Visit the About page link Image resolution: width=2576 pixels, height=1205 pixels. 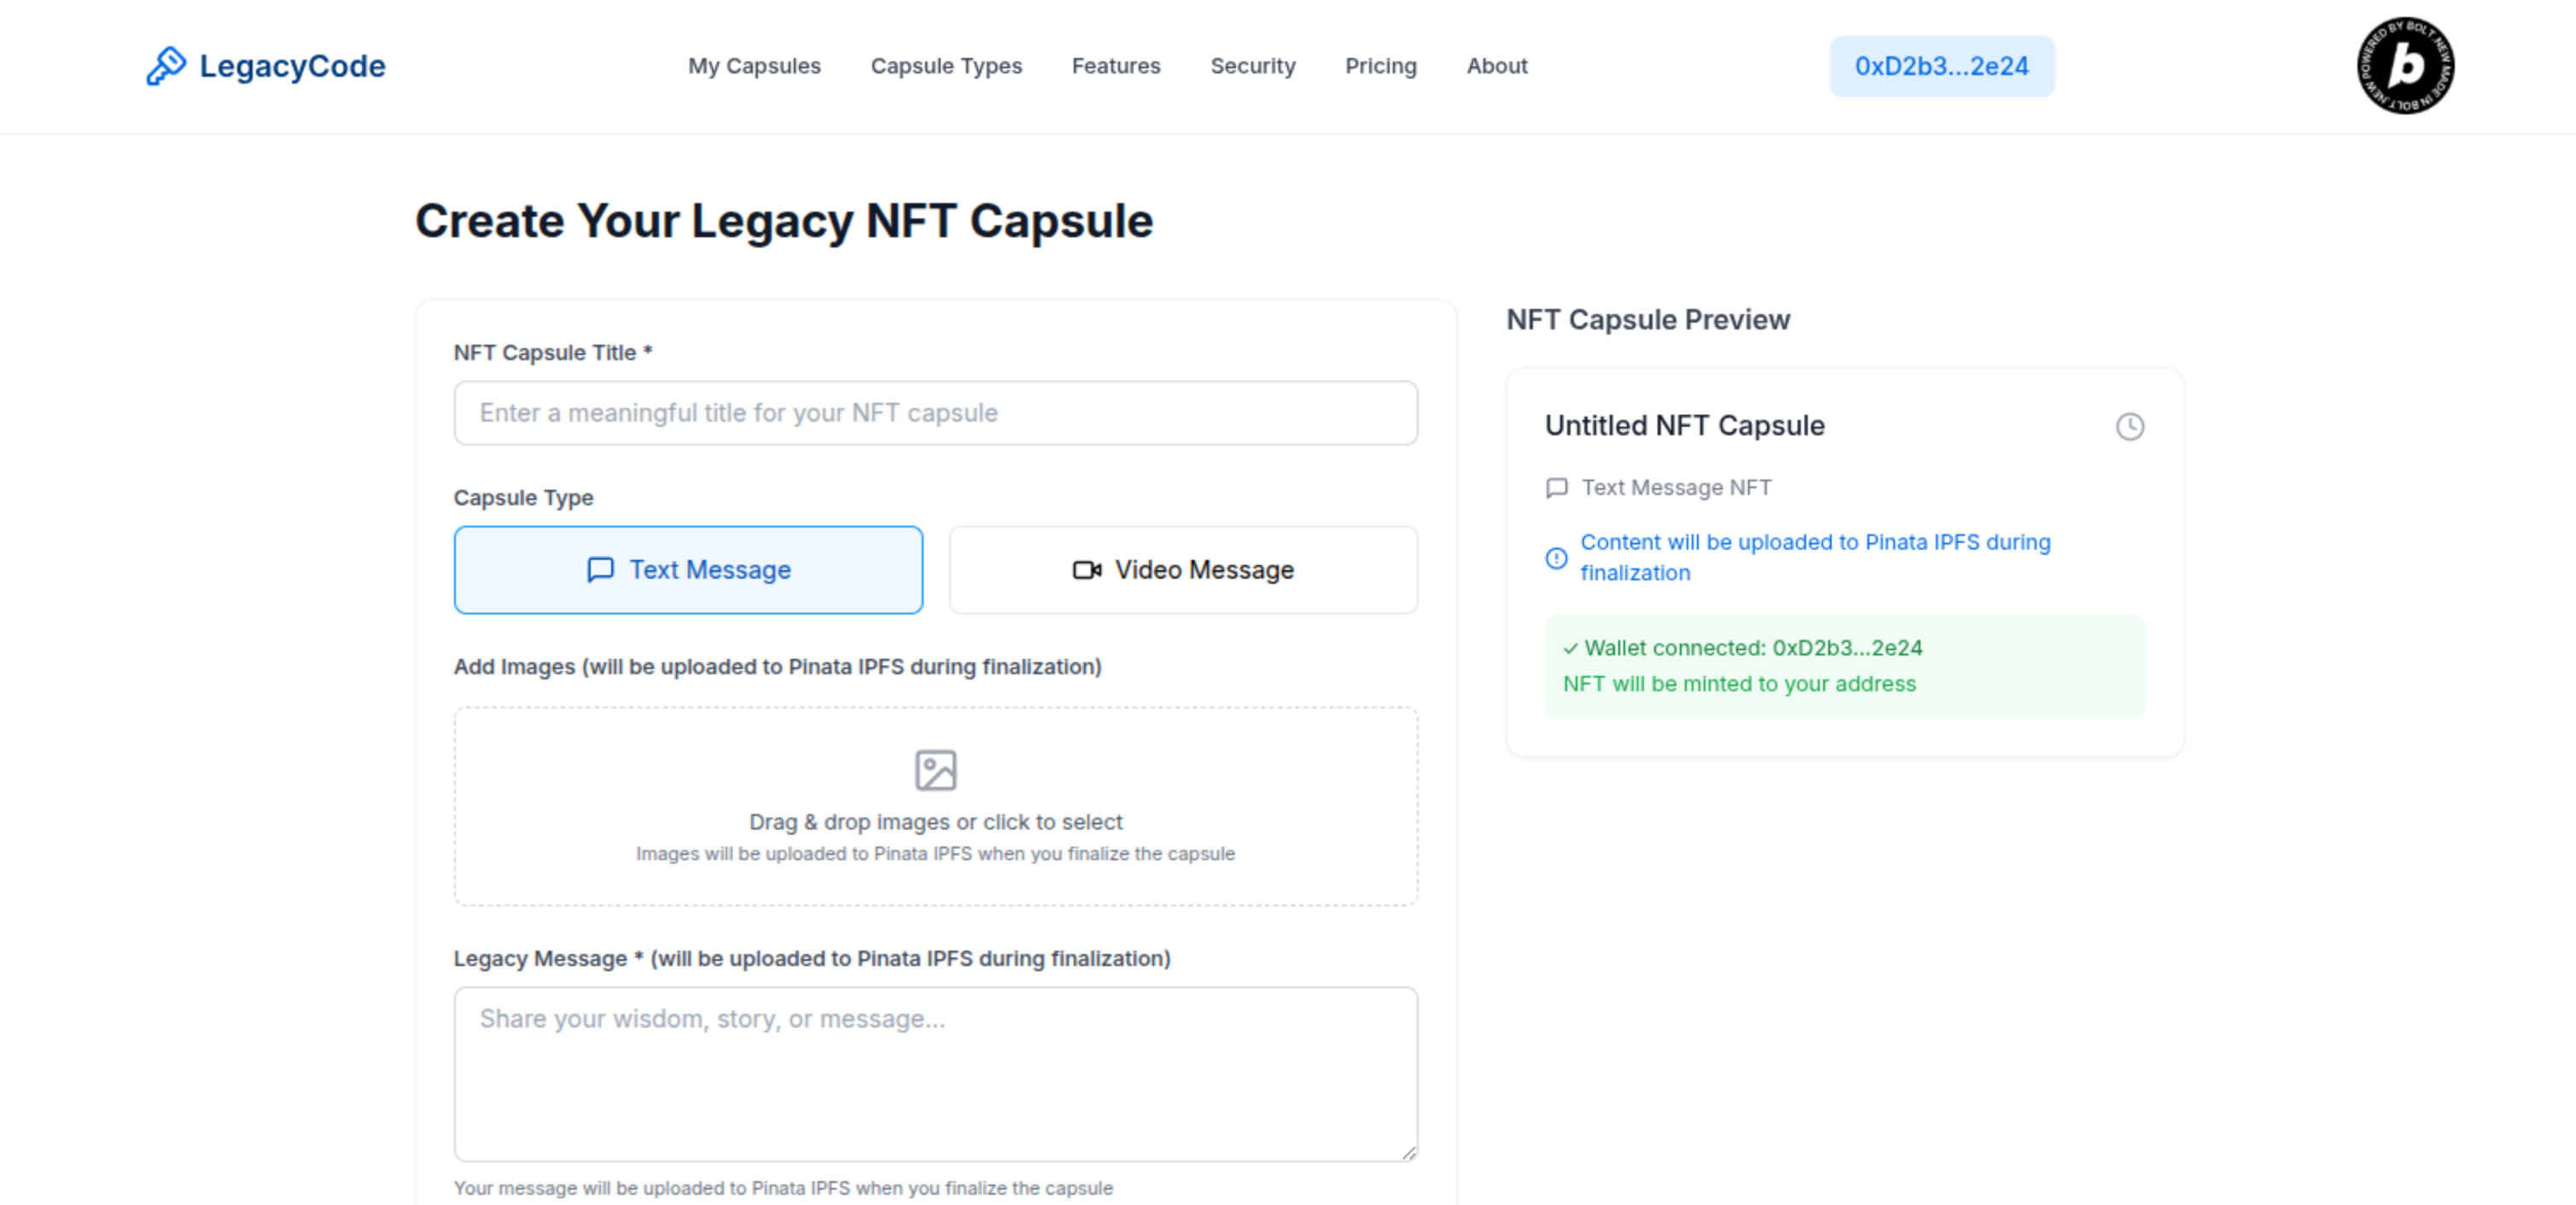pyautogui.click(x=1496, y=66)
